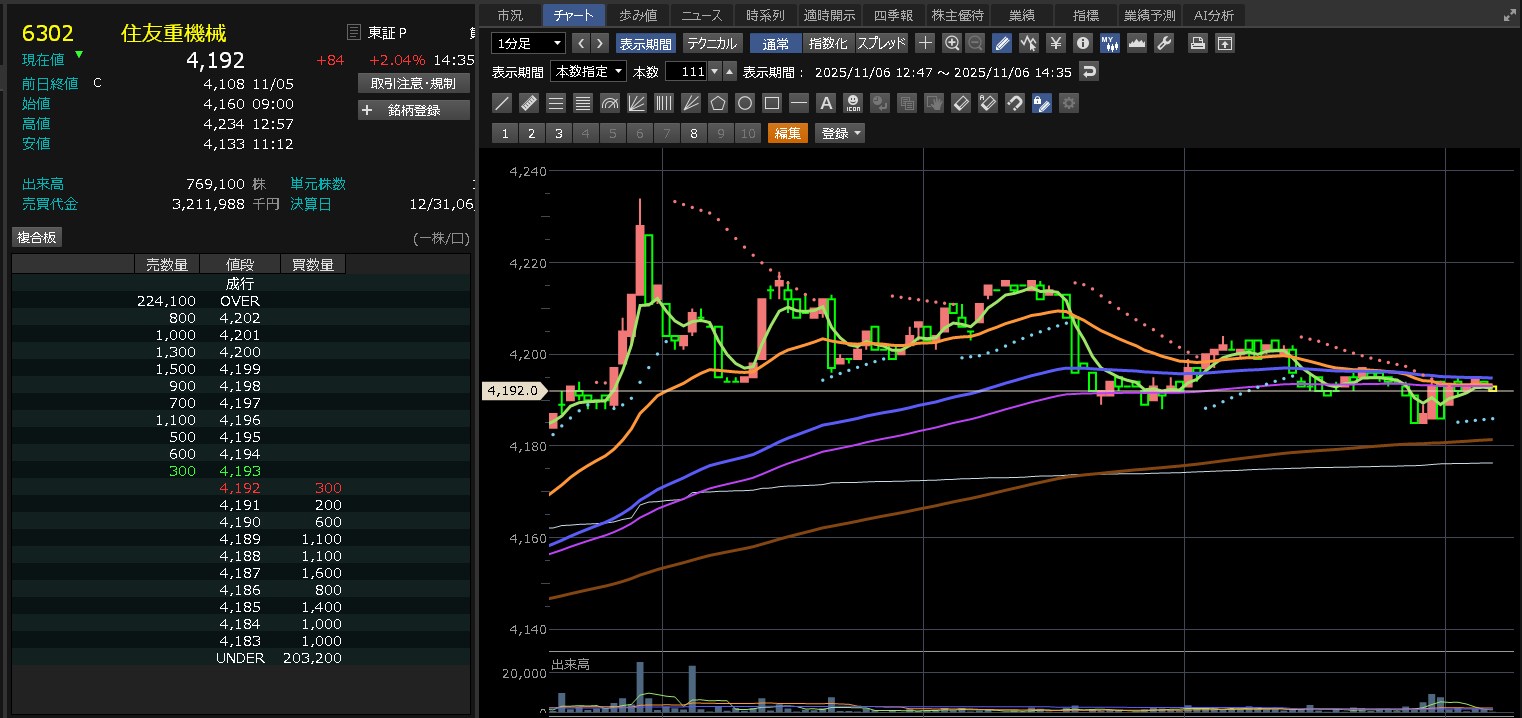Toggle 指数化 chart display mode

click(828, 43)
